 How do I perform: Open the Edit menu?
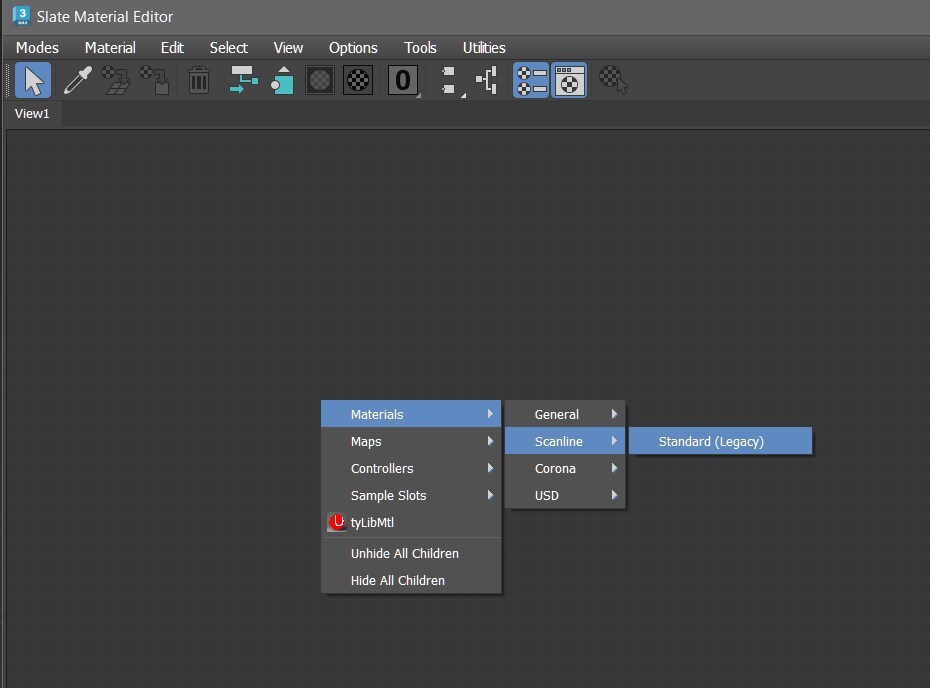click(172, 47)
